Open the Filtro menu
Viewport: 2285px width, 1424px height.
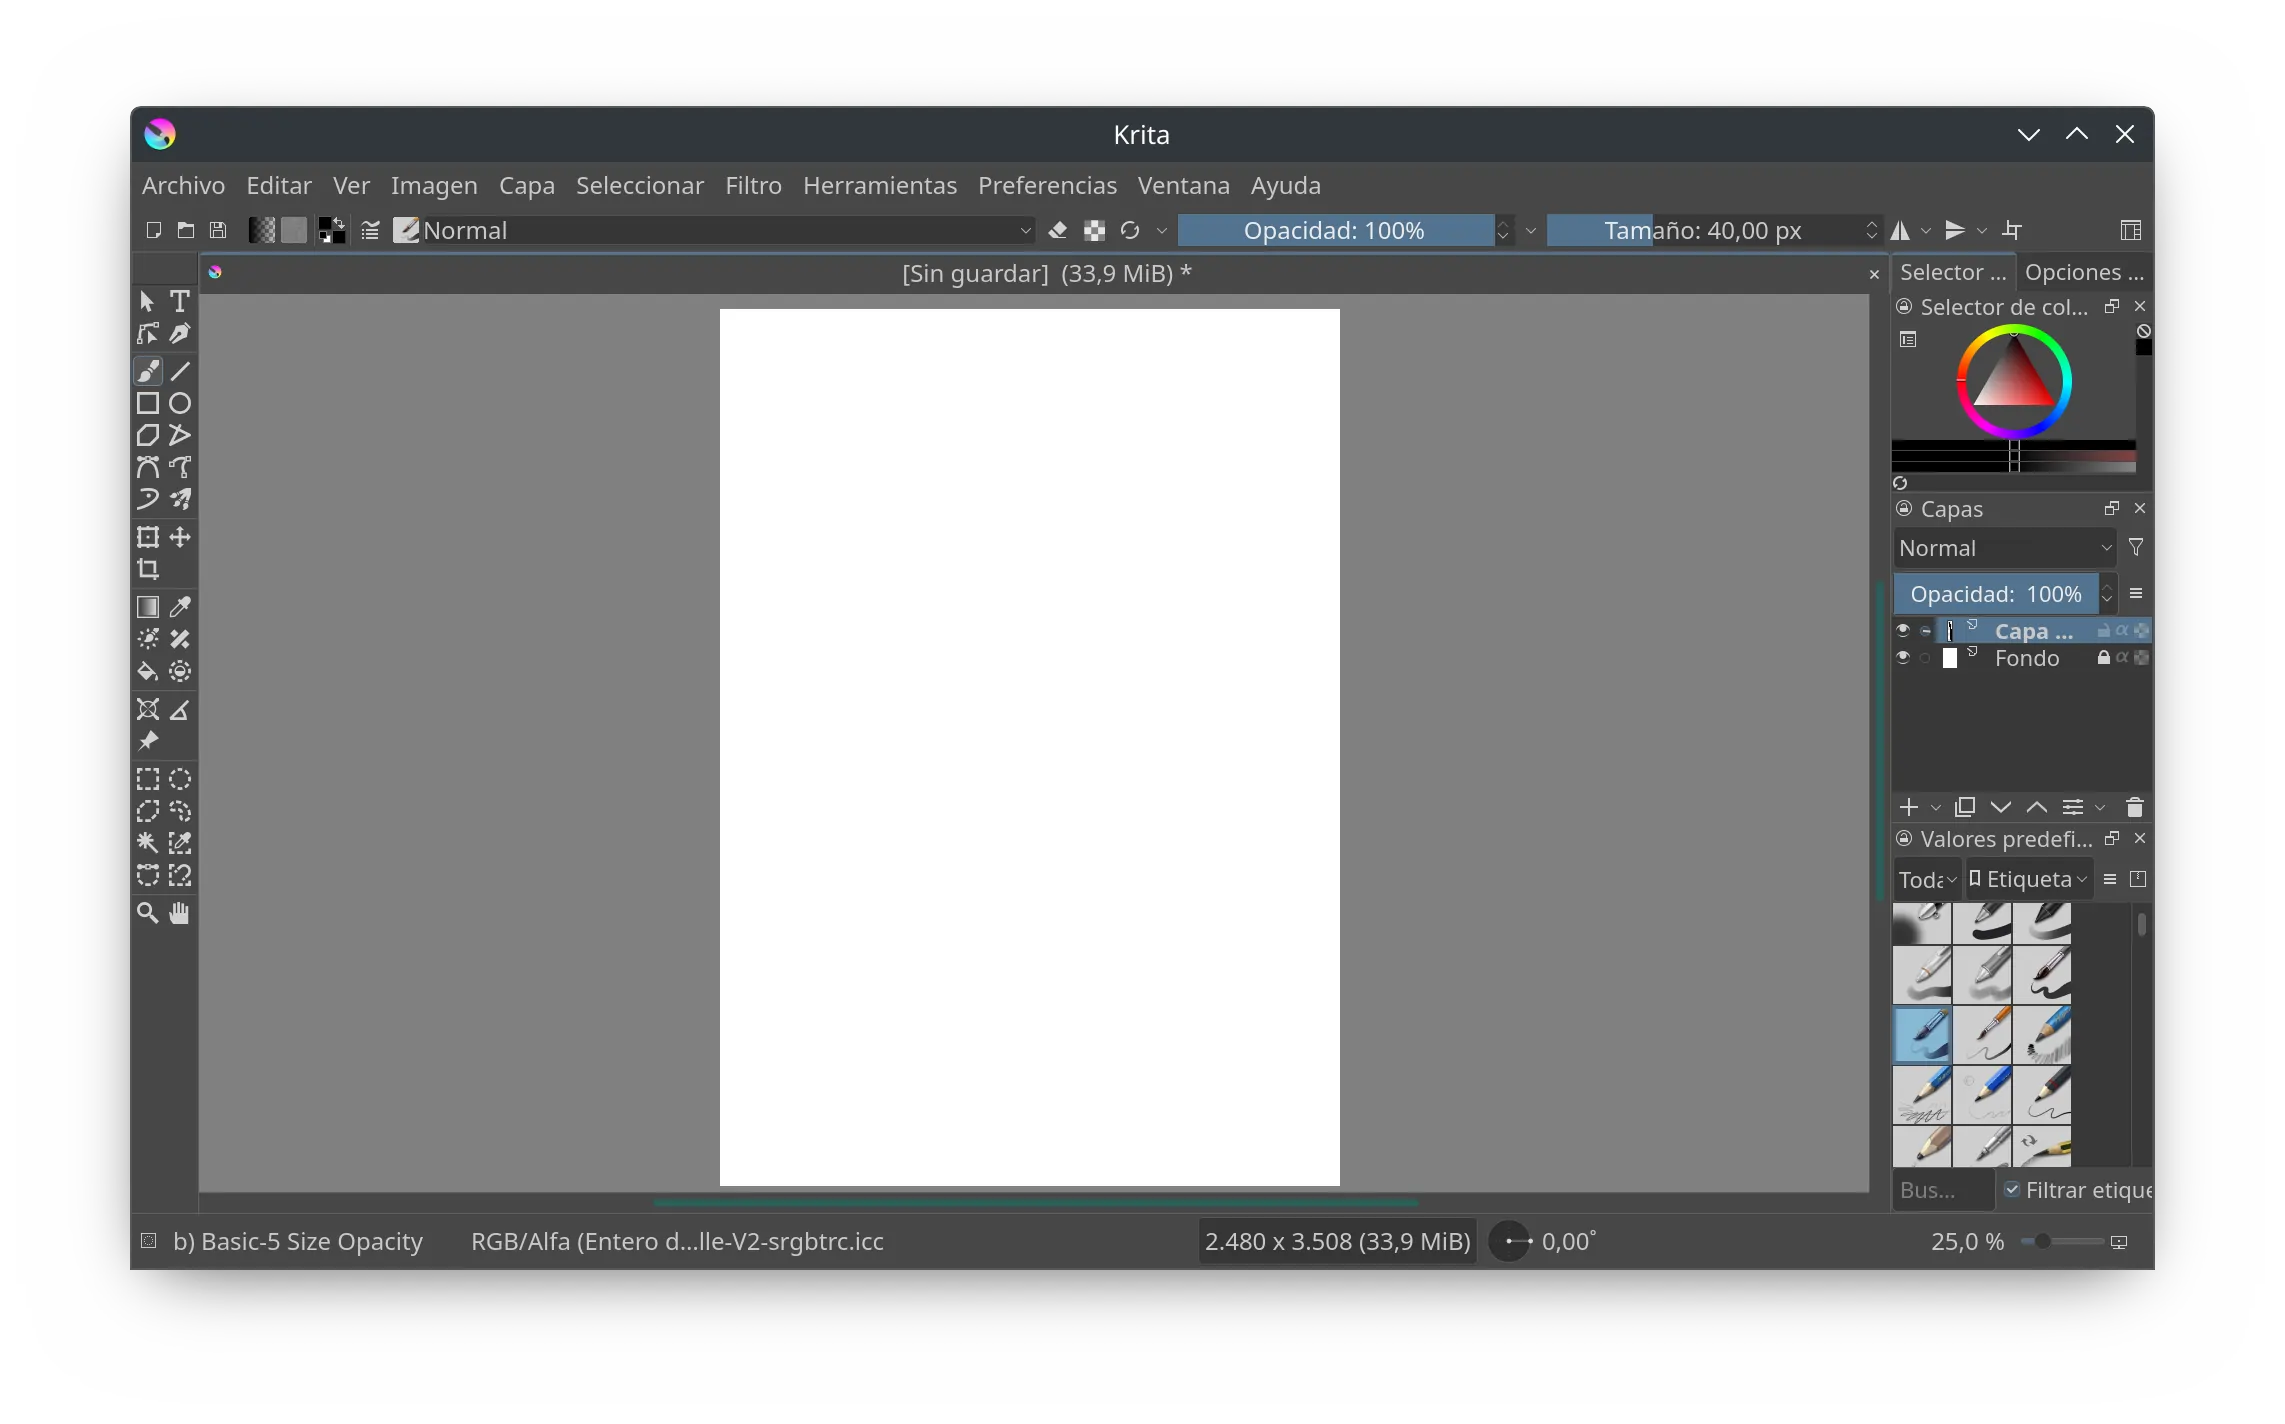(753, 186)
